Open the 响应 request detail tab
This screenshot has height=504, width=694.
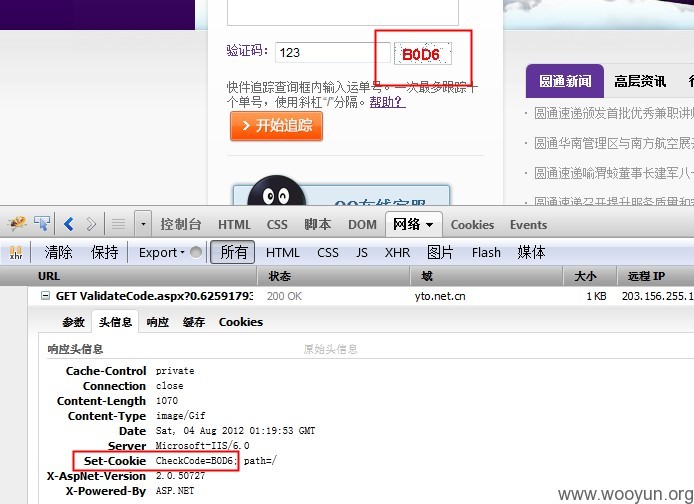[157, 322]
